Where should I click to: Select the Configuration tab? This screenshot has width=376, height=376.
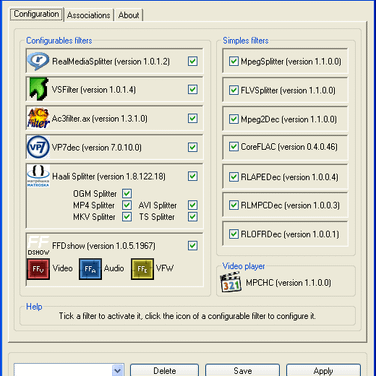36,14
